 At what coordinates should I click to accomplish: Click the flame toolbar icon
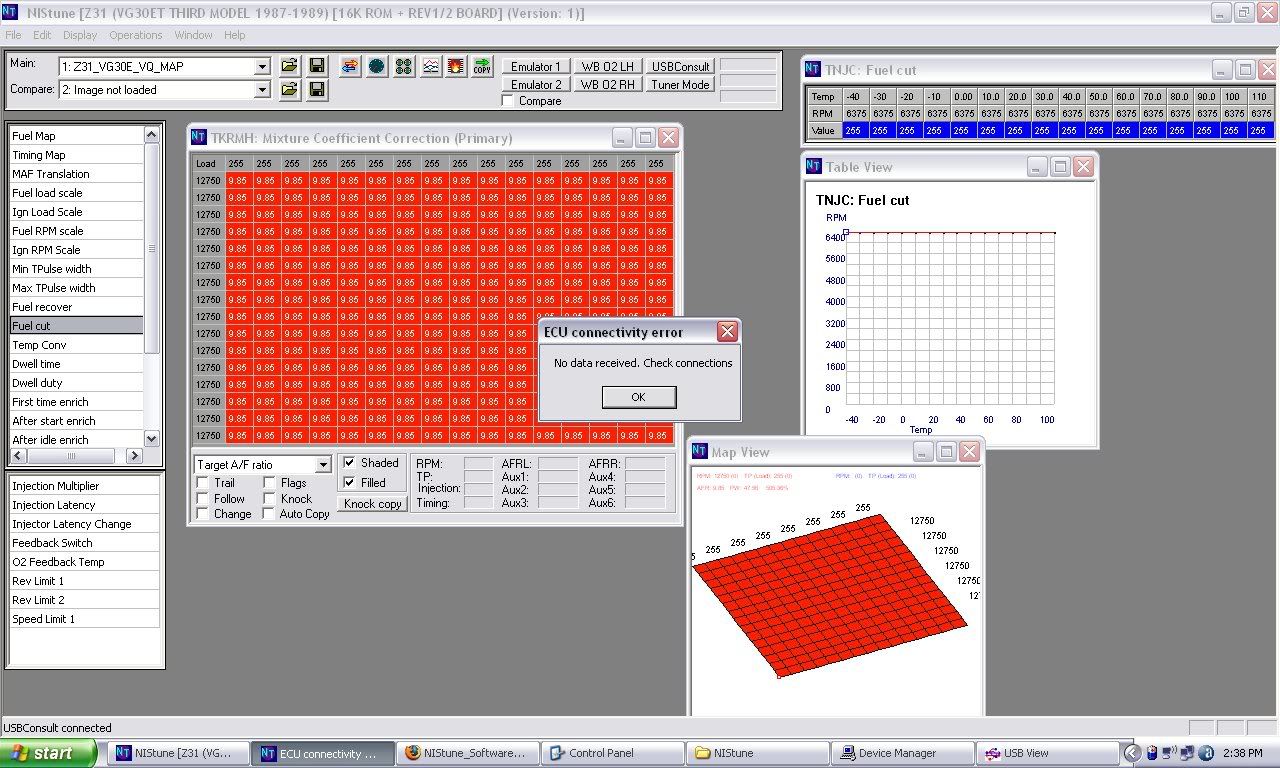point(456,66)
